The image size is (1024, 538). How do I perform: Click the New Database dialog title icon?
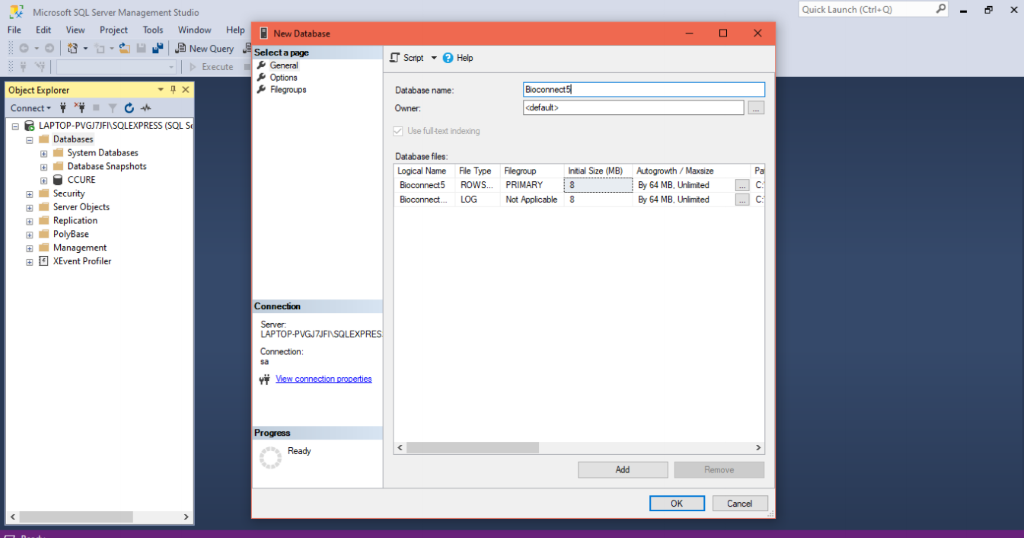(x=264, y=33)
